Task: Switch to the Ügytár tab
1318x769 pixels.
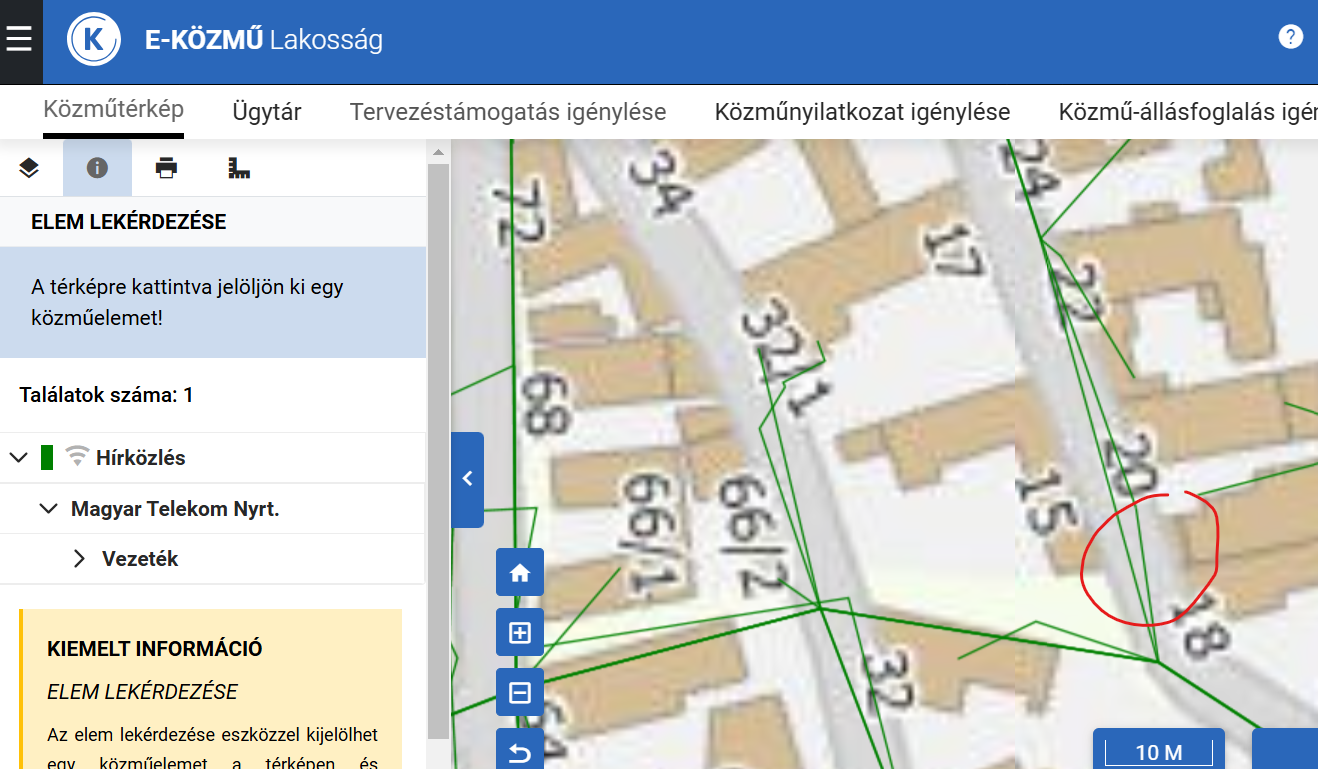Action: click(266, 112)
